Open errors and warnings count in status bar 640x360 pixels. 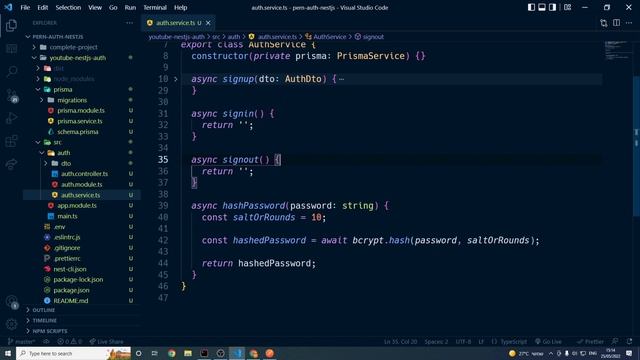[x=69, y=342]
